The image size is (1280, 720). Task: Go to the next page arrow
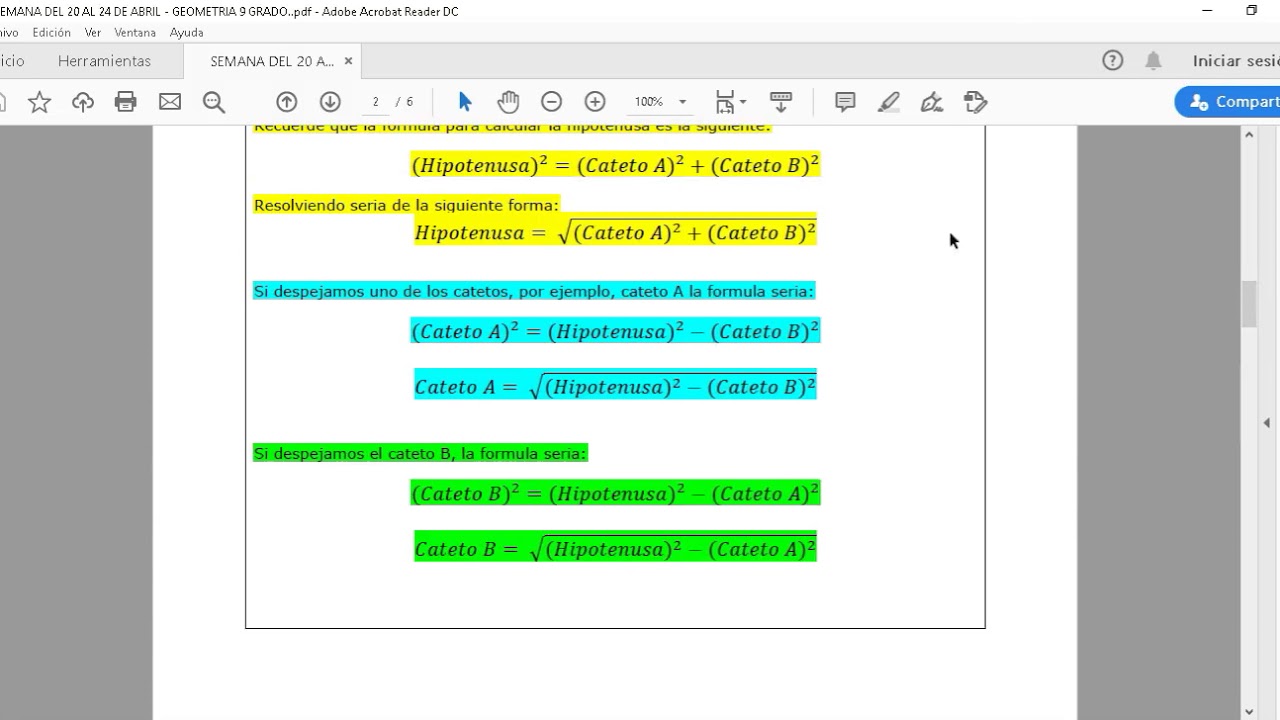click(x=330, y=102)
